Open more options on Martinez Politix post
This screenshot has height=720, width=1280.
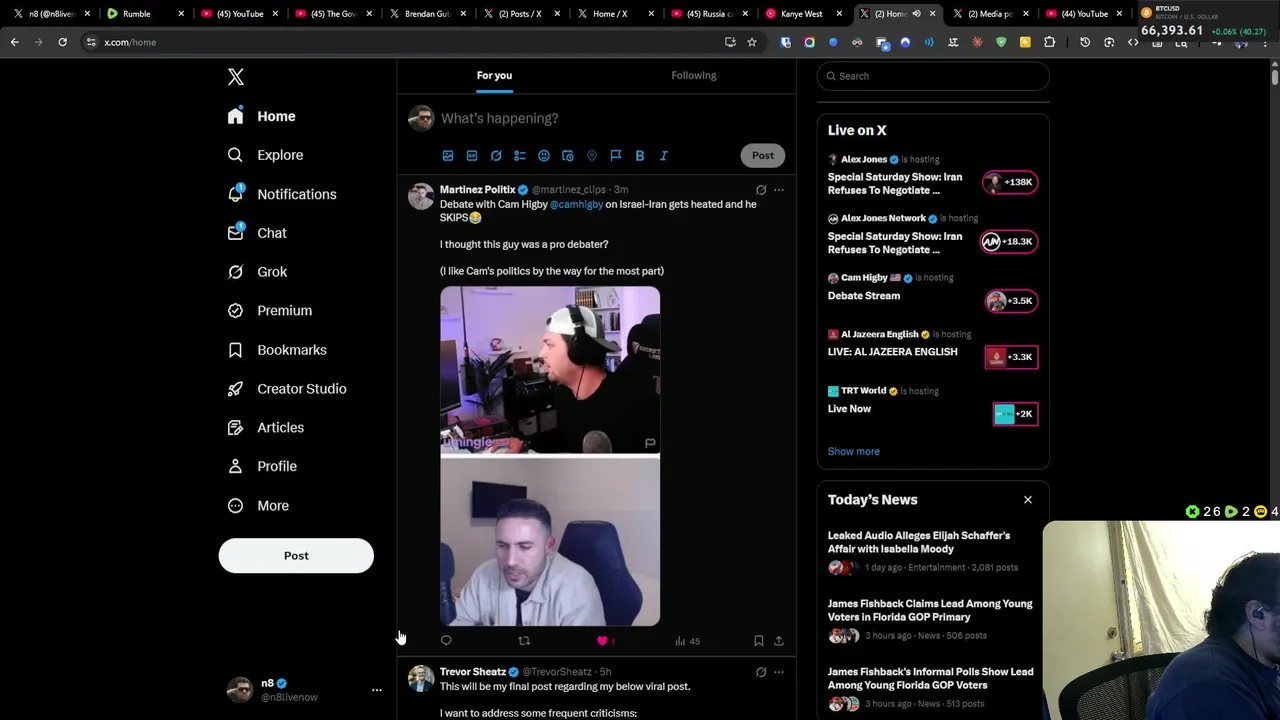tap(779, 190)
